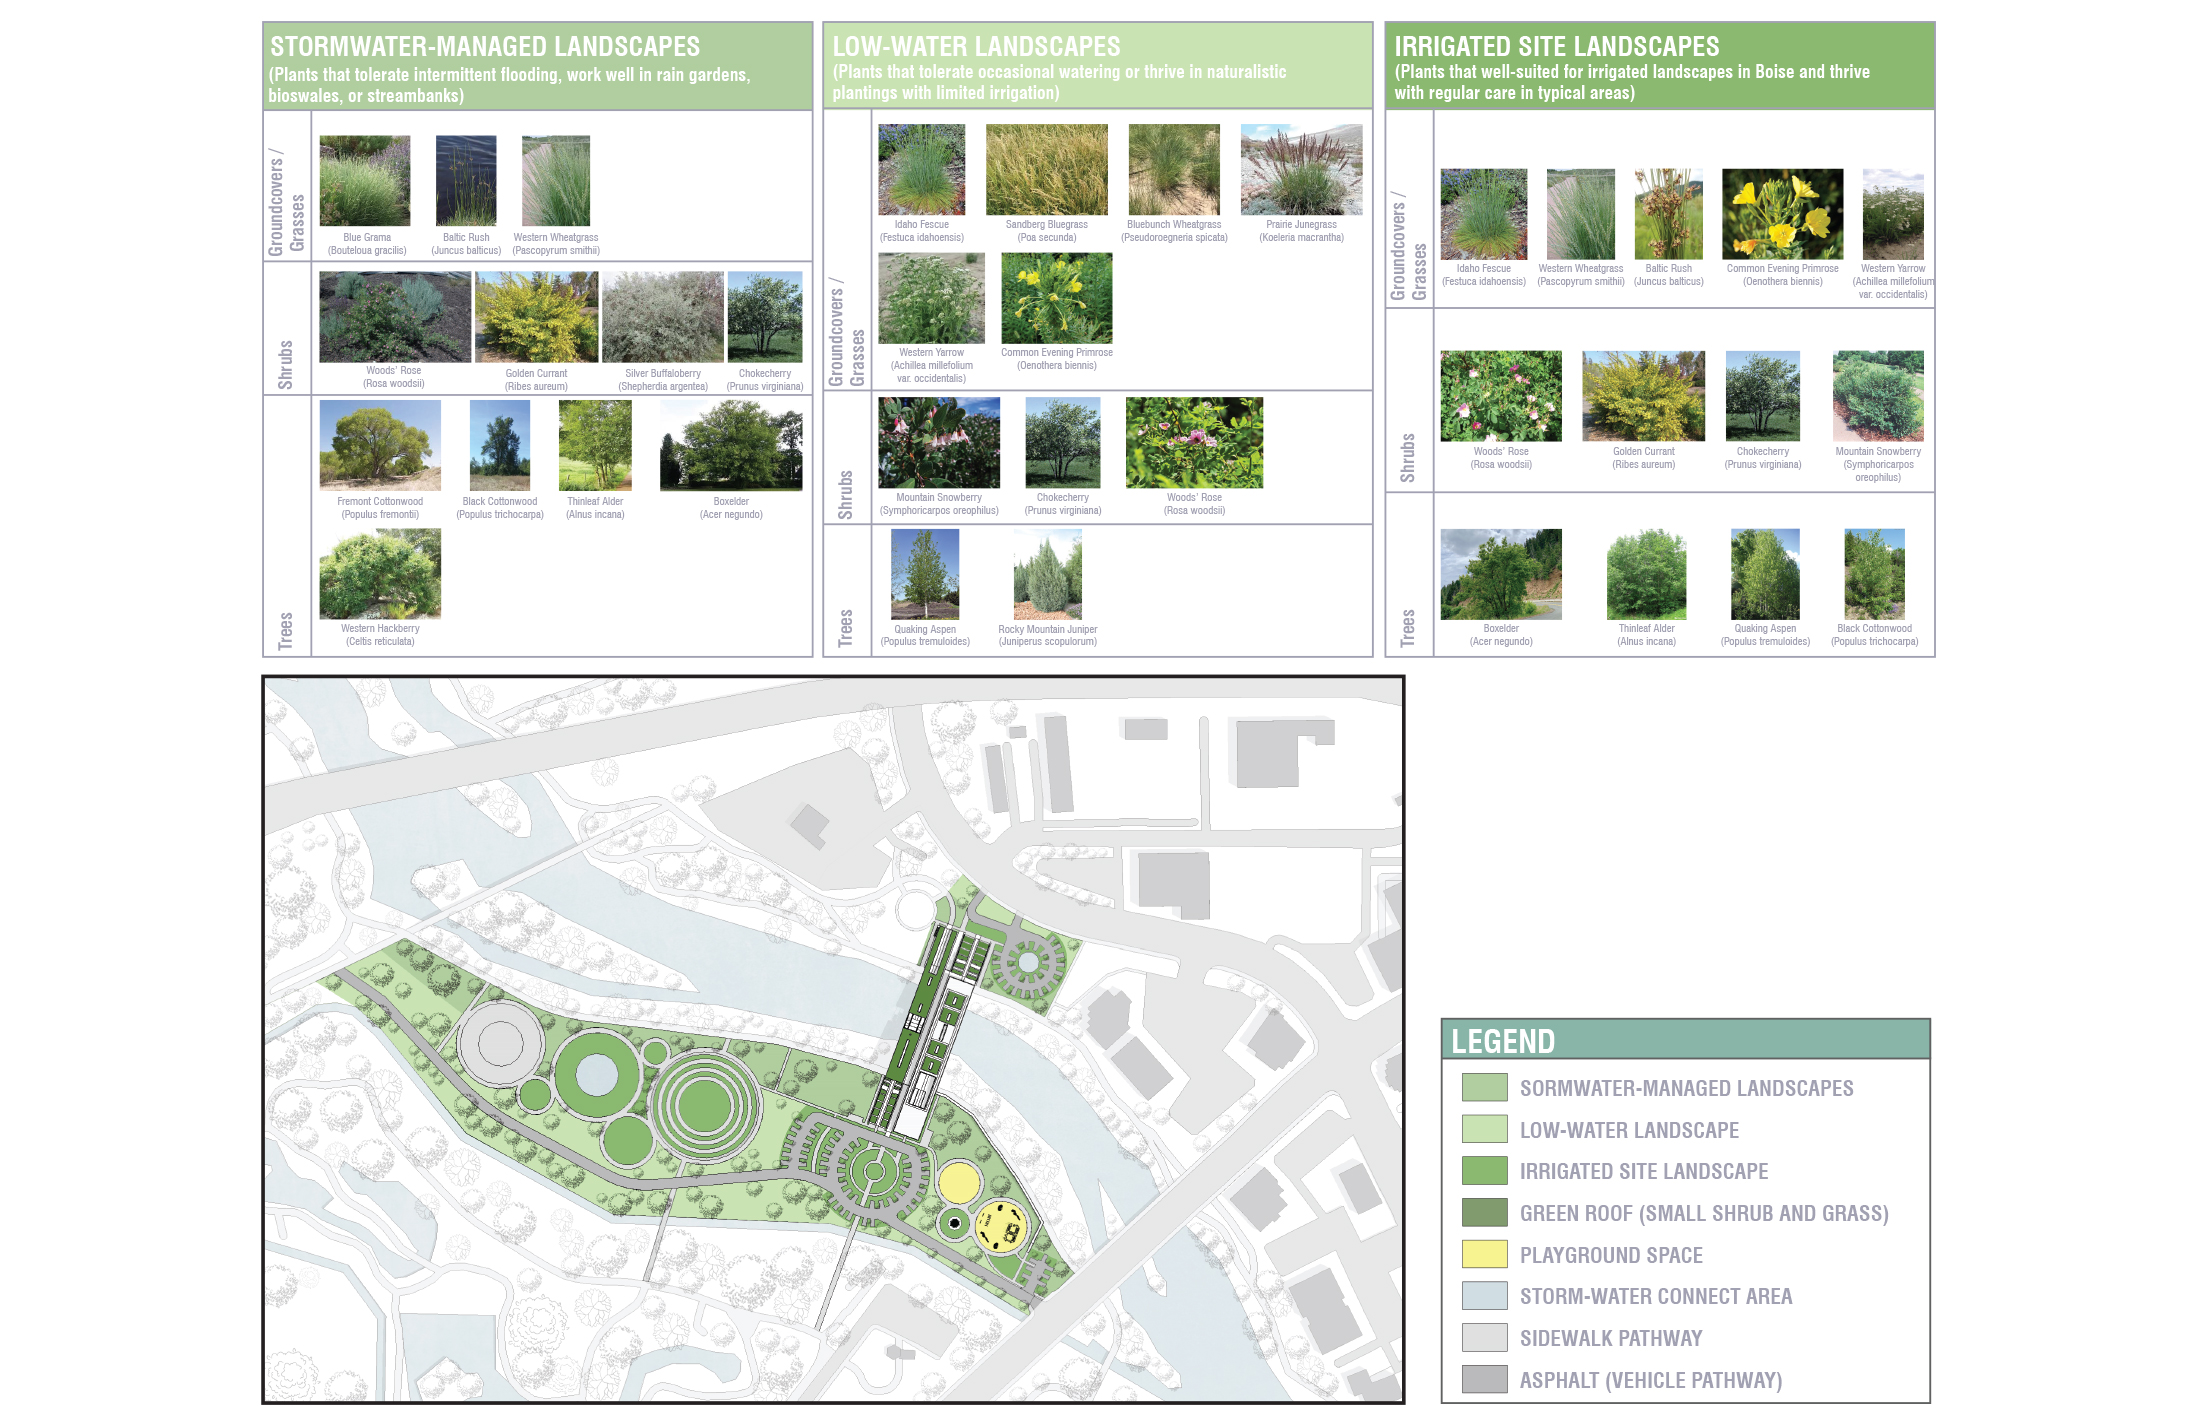The width and height of the screenshot is (2200, 1424).
Task: Click the Prairie Junegrass image
Action: pos(1301,170)
